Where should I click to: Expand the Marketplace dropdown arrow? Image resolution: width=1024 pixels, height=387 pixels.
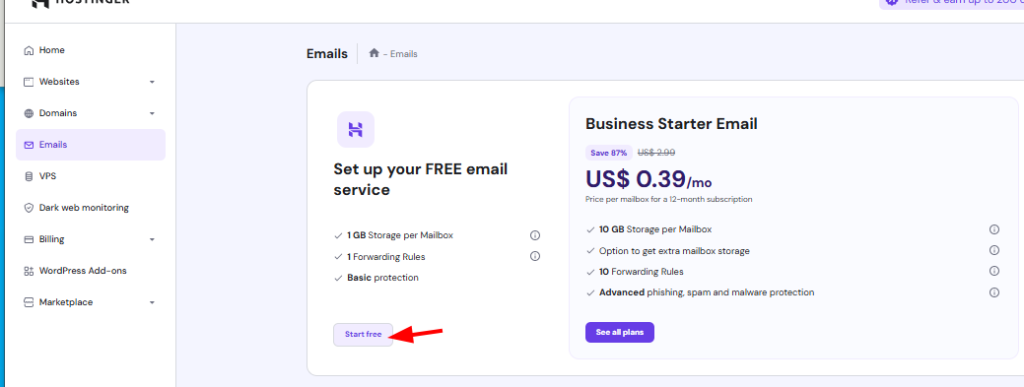coord(152,303)
